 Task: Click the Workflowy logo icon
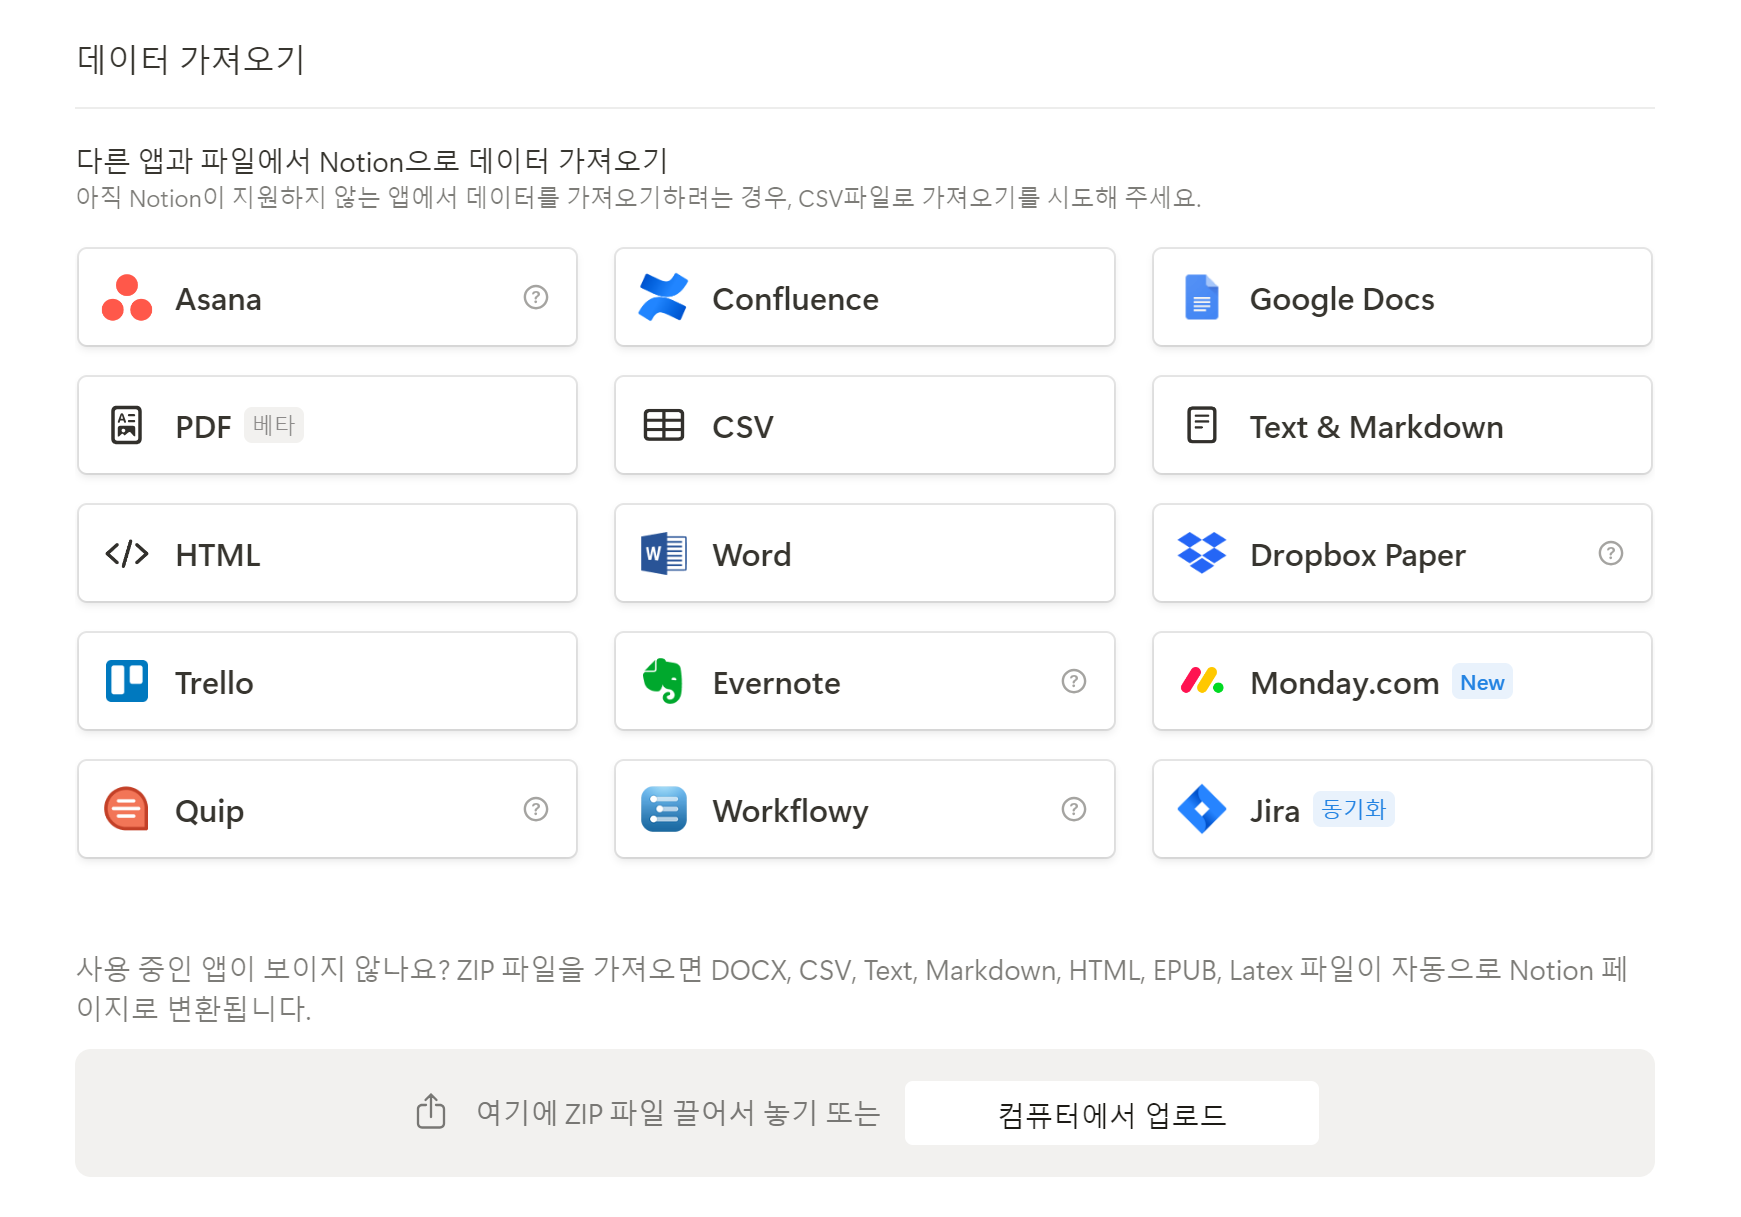point(663,809)
